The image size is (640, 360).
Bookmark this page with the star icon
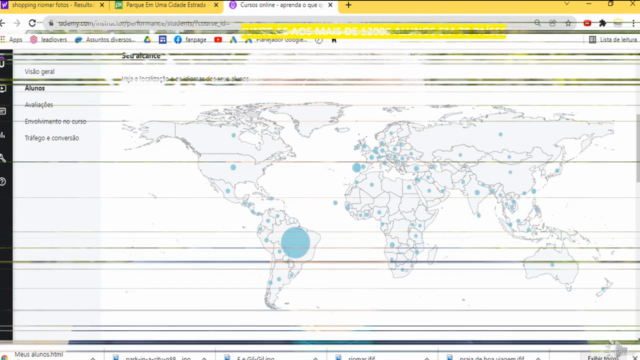click(x=568, y=23)
